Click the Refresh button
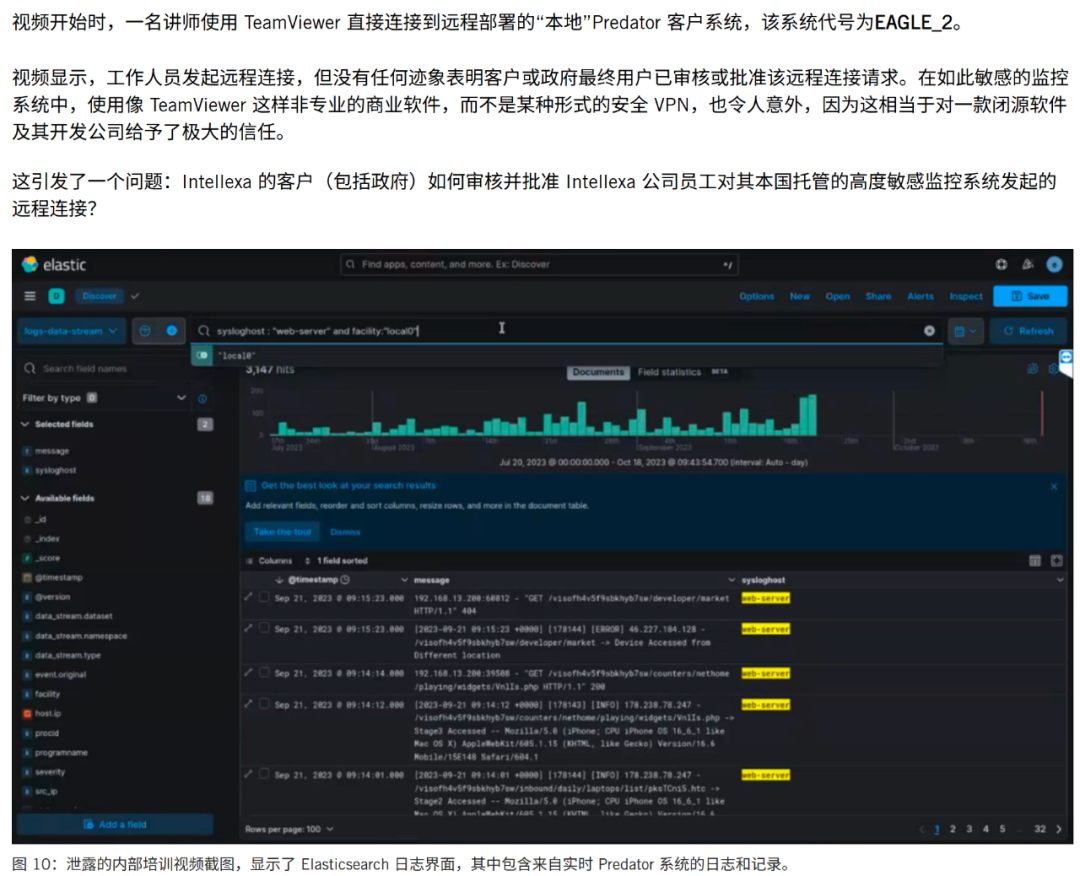The image size is (1080, 876). pyautogui.click(x=1029, y=331)
